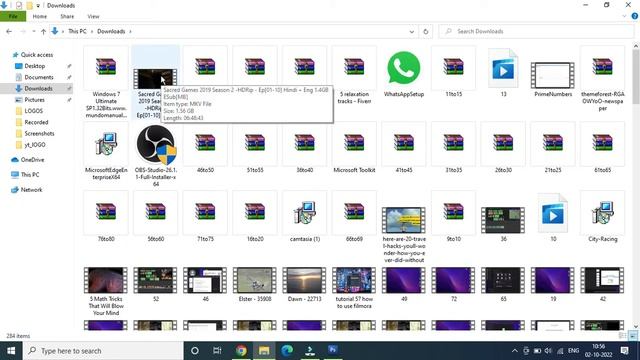Viewport: 640px width, 360px height.
Task: Open the Share ribbon tab
Action: point(67,16)
